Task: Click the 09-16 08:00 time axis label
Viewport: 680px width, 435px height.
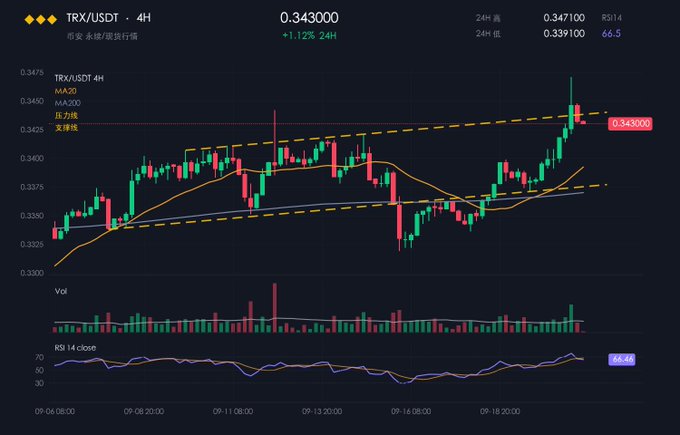Action: point(411,411)
